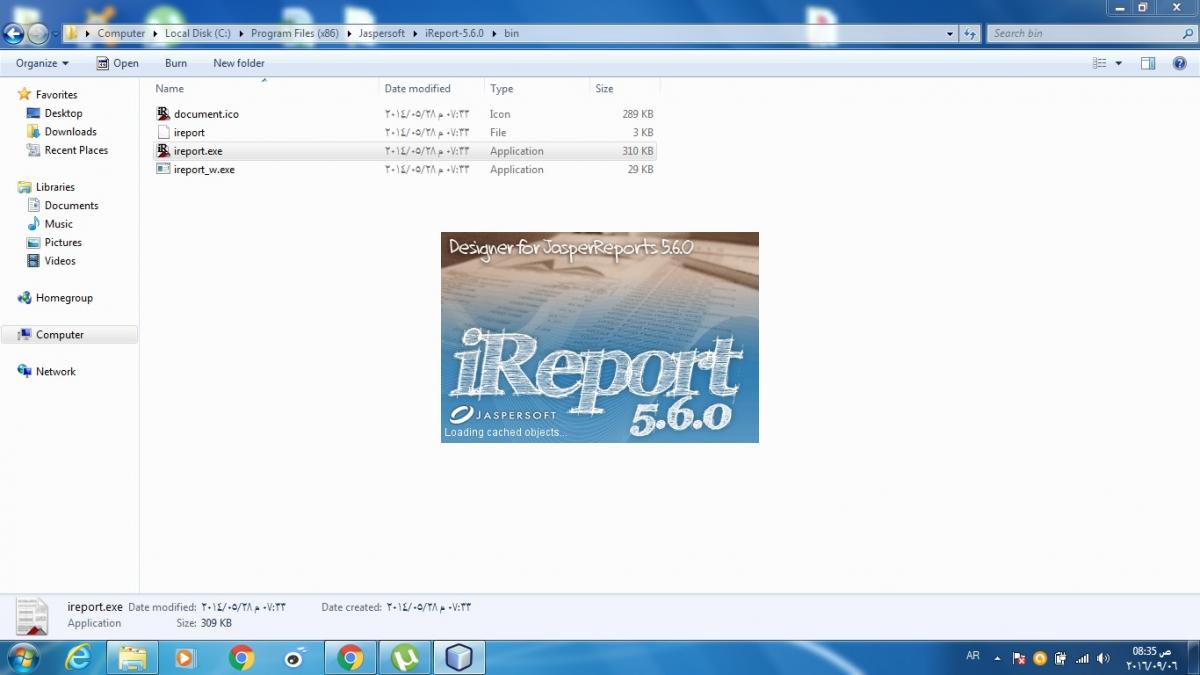This screenshot has height=675, width=1200.
Task: Open the Organize dropdown menu
Action: pos(40,63)
